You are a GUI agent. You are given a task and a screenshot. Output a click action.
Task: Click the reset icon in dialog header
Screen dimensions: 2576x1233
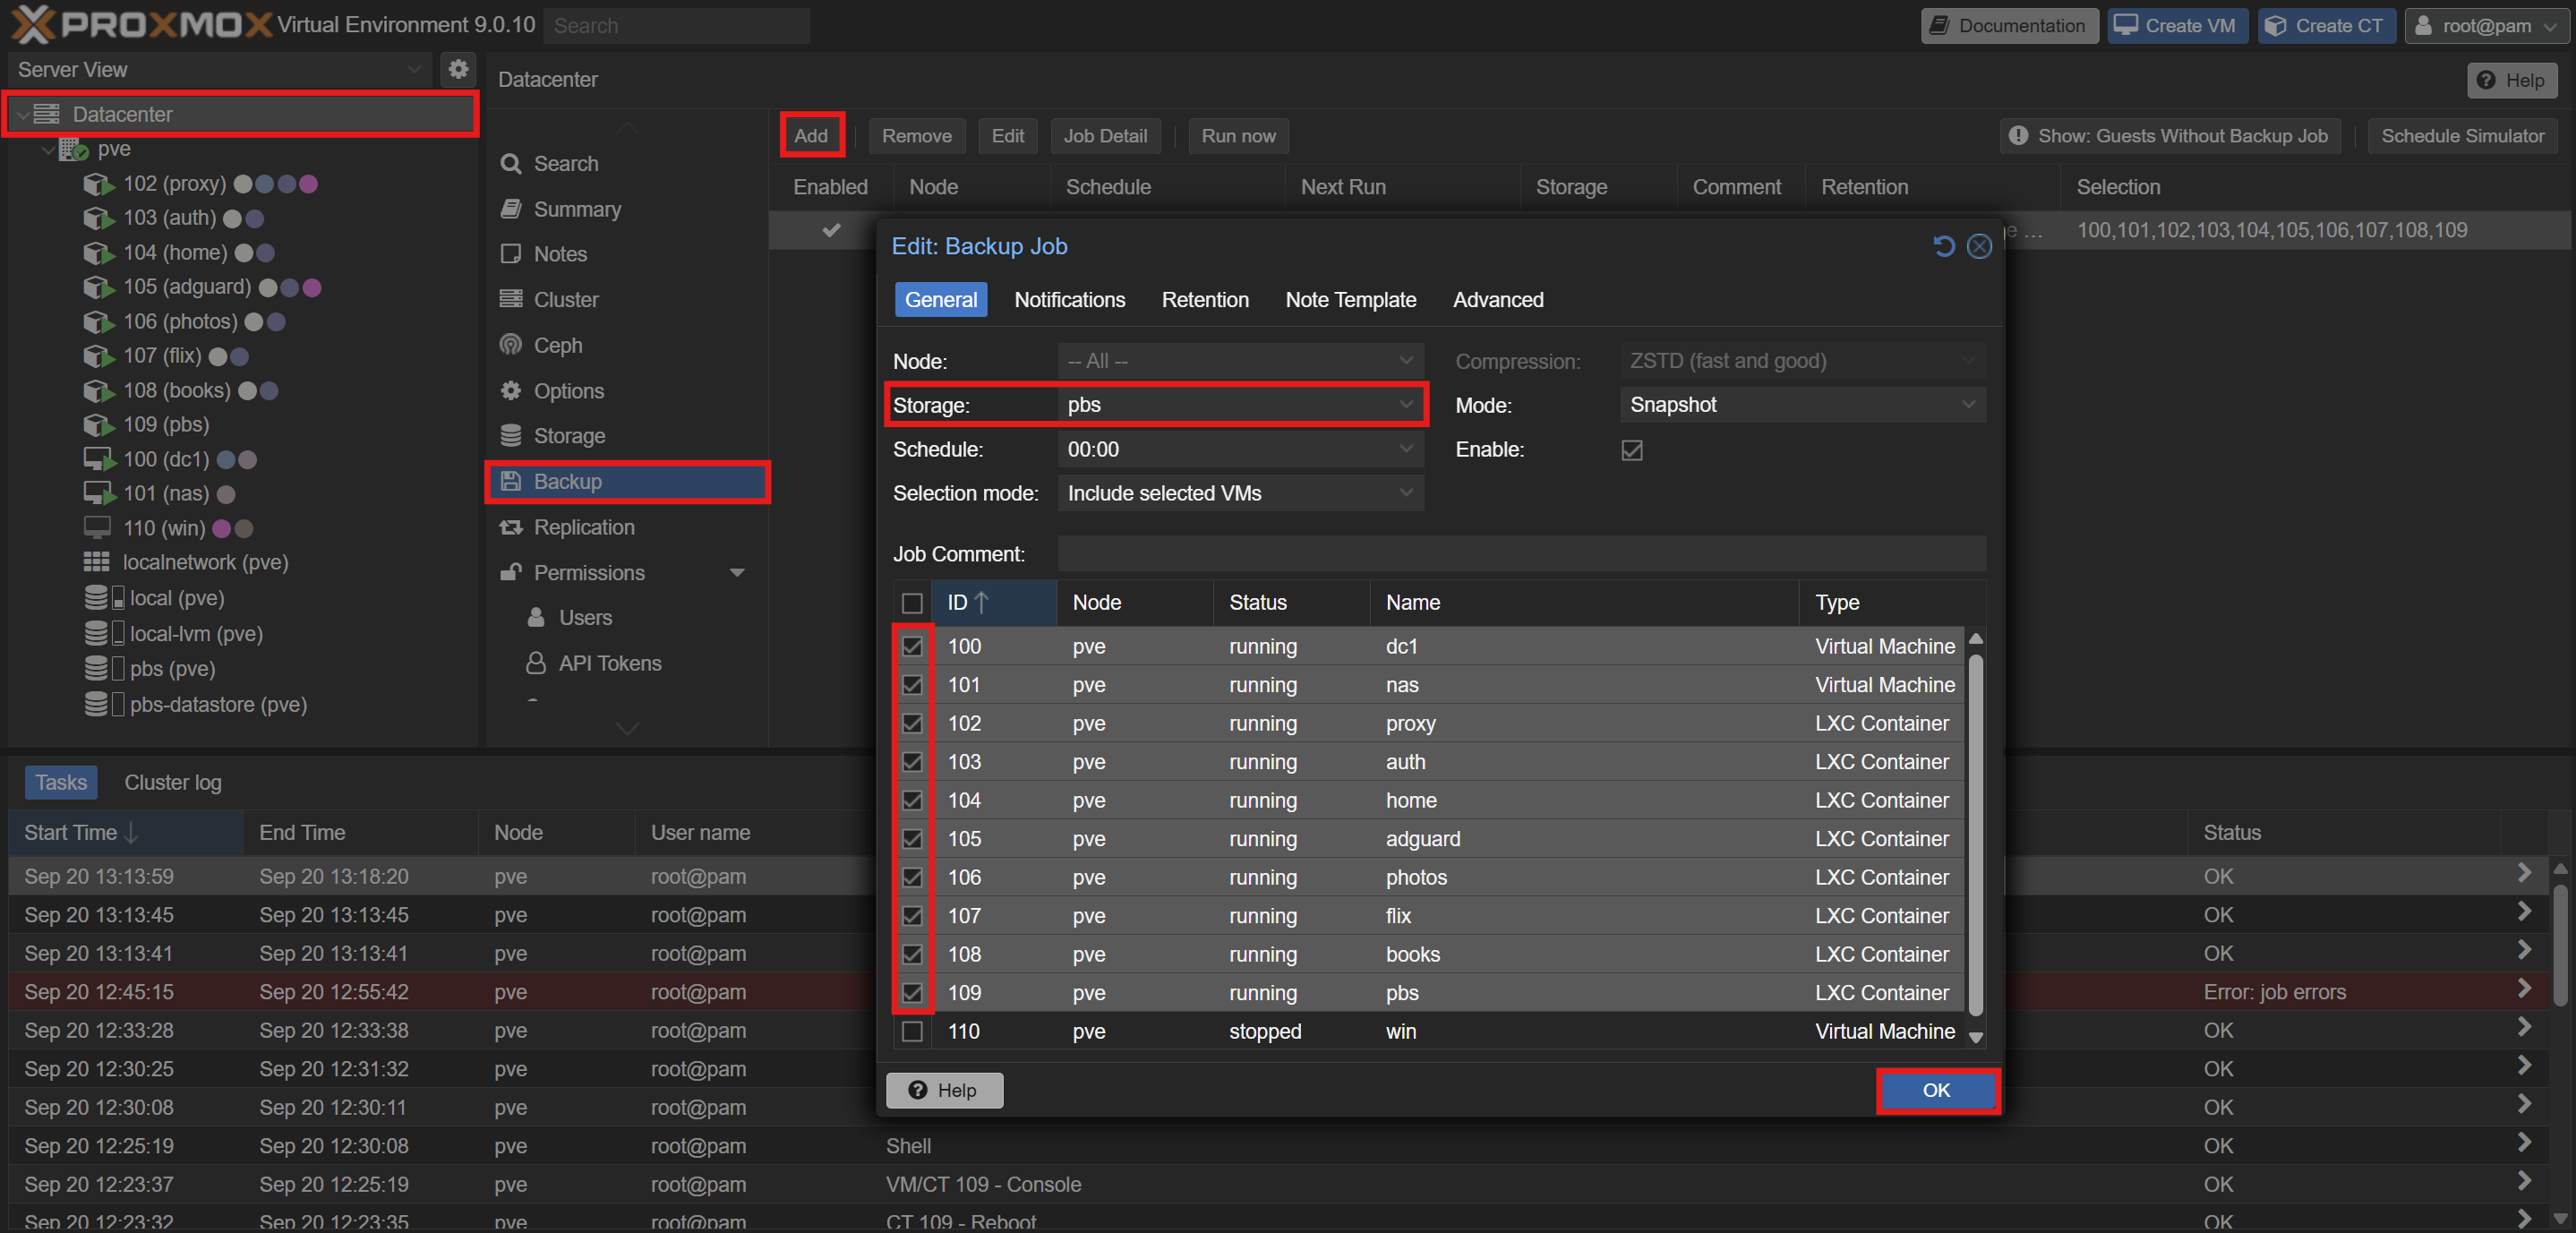tap(1943, 246)
